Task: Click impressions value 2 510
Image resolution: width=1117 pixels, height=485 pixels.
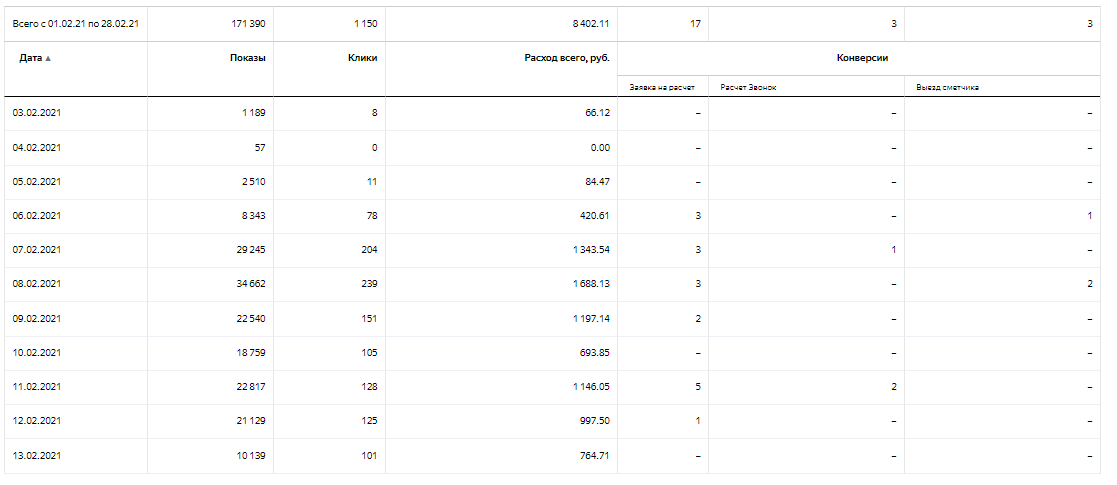Action: pos(253,181)
